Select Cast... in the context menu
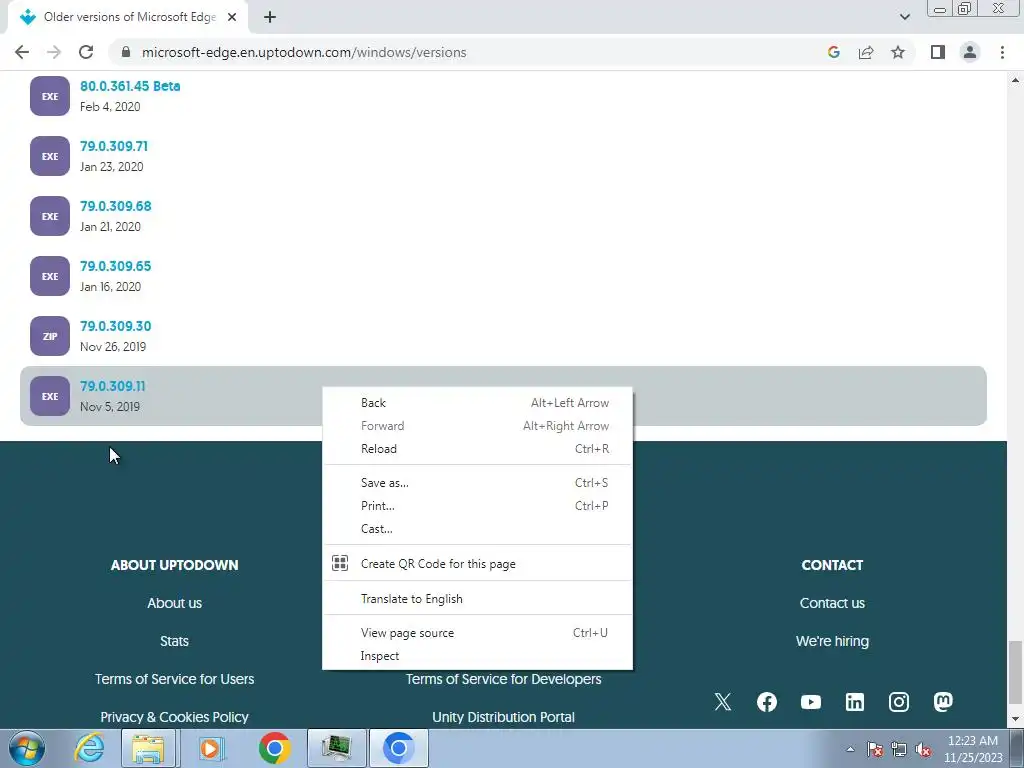The image size is (1024, 768). (477, 529)
